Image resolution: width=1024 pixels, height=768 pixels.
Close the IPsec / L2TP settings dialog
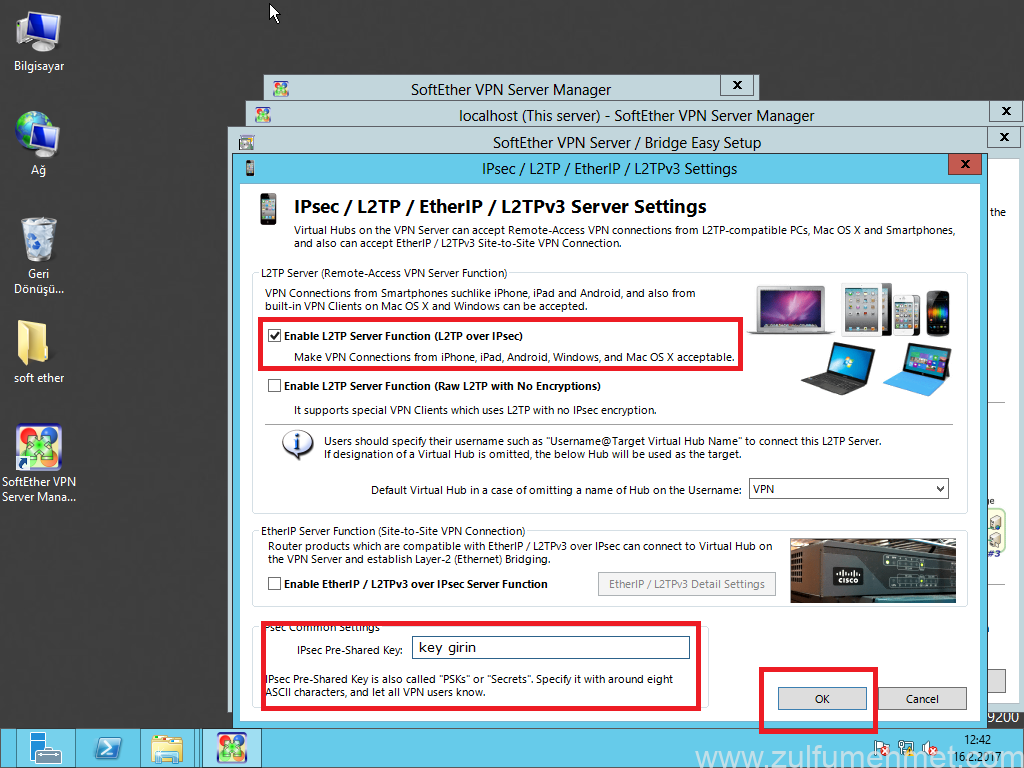click(x=964, y=164)
